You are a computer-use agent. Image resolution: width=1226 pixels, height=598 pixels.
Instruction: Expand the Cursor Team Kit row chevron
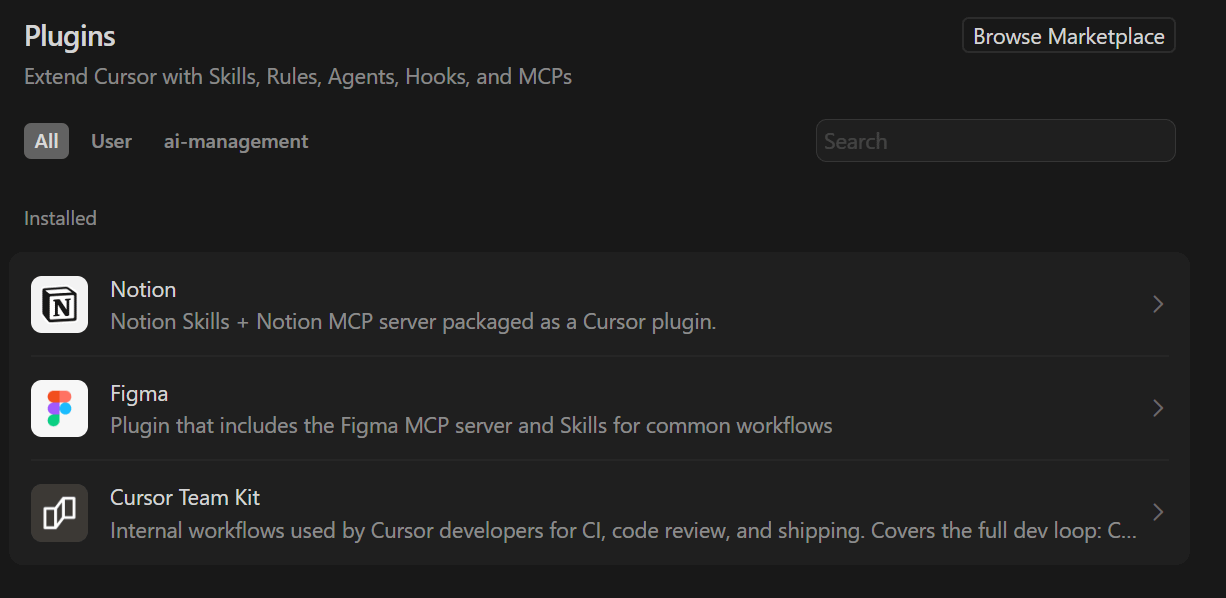1158,512
